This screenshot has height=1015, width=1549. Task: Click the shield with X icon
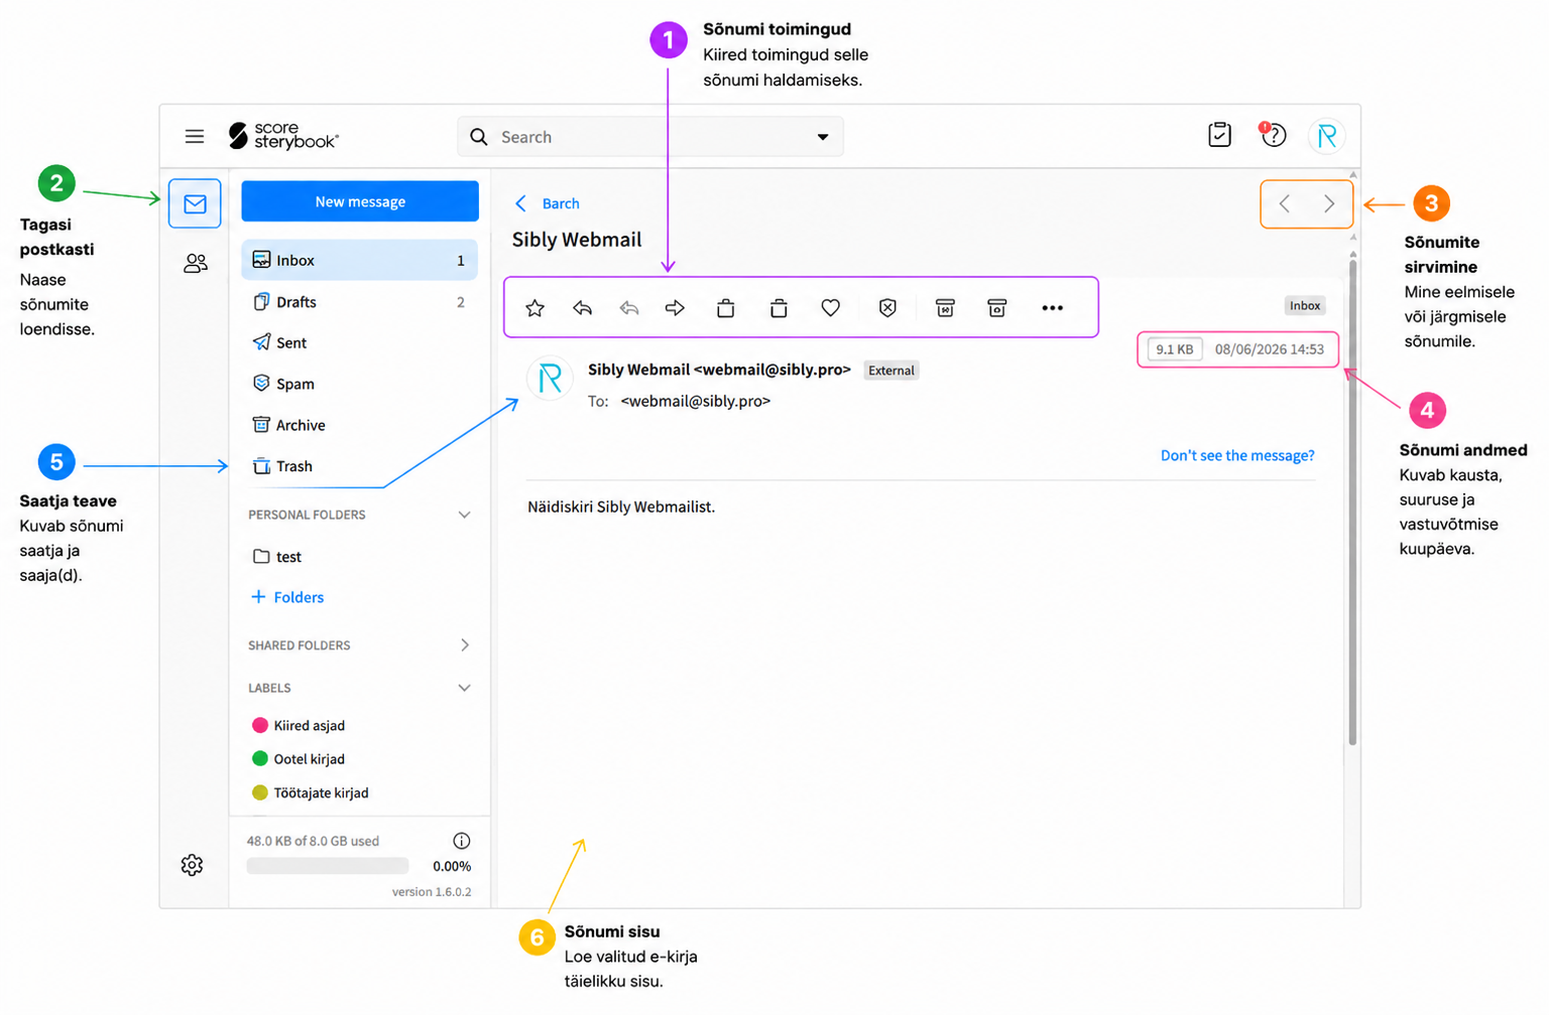click(x=888, y=308)
